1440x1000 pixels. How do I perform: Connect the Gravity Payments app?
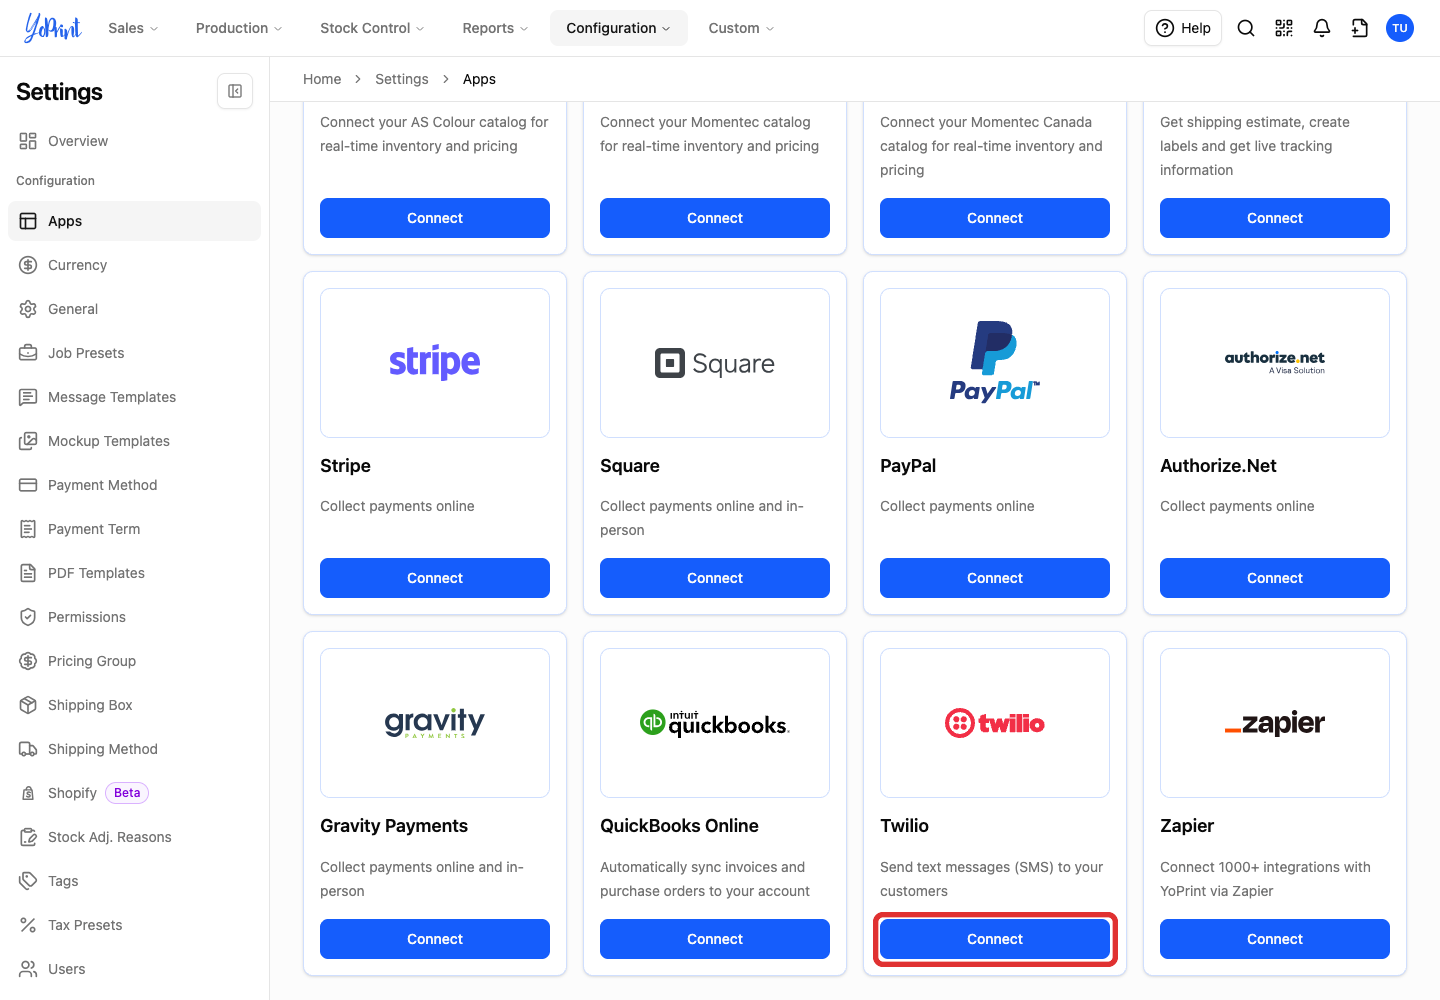(x=435, y=939)
